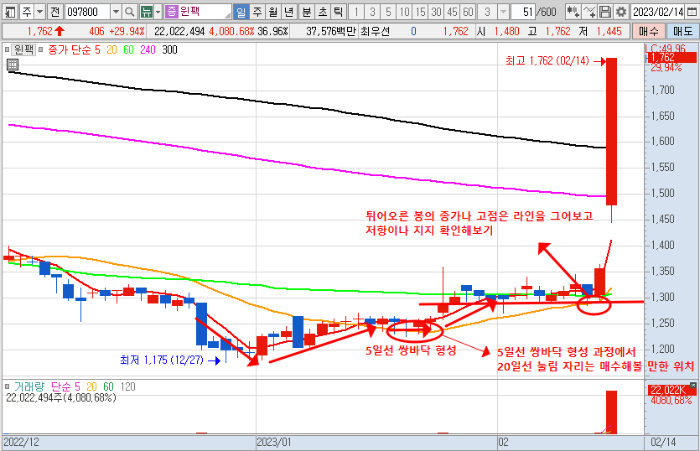Select the 5-day moving average legend

[97, 50]
